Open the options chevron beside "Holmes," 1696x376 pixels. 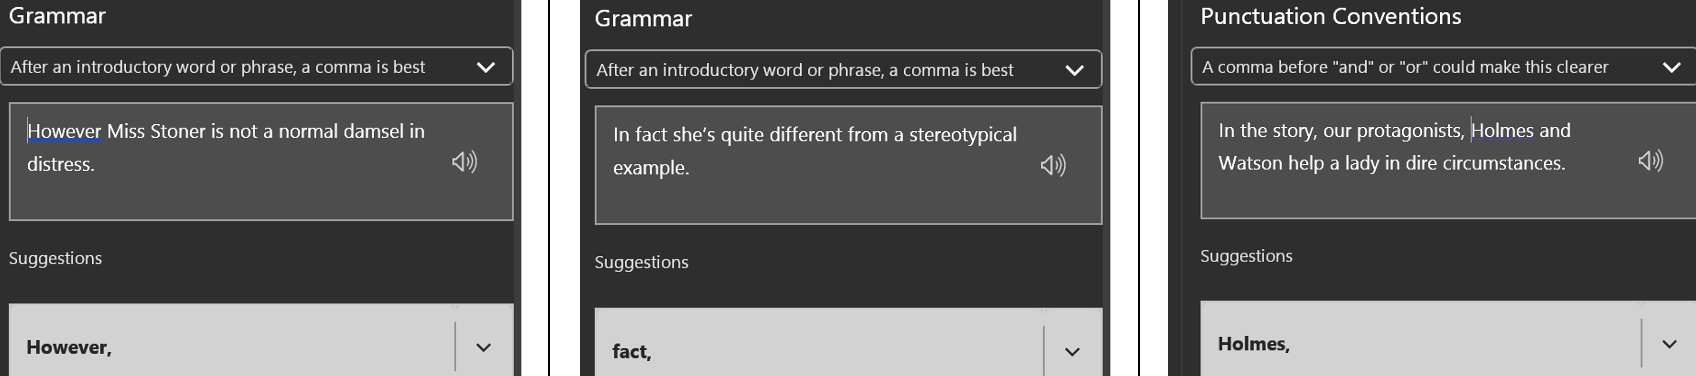[1669, 344]
